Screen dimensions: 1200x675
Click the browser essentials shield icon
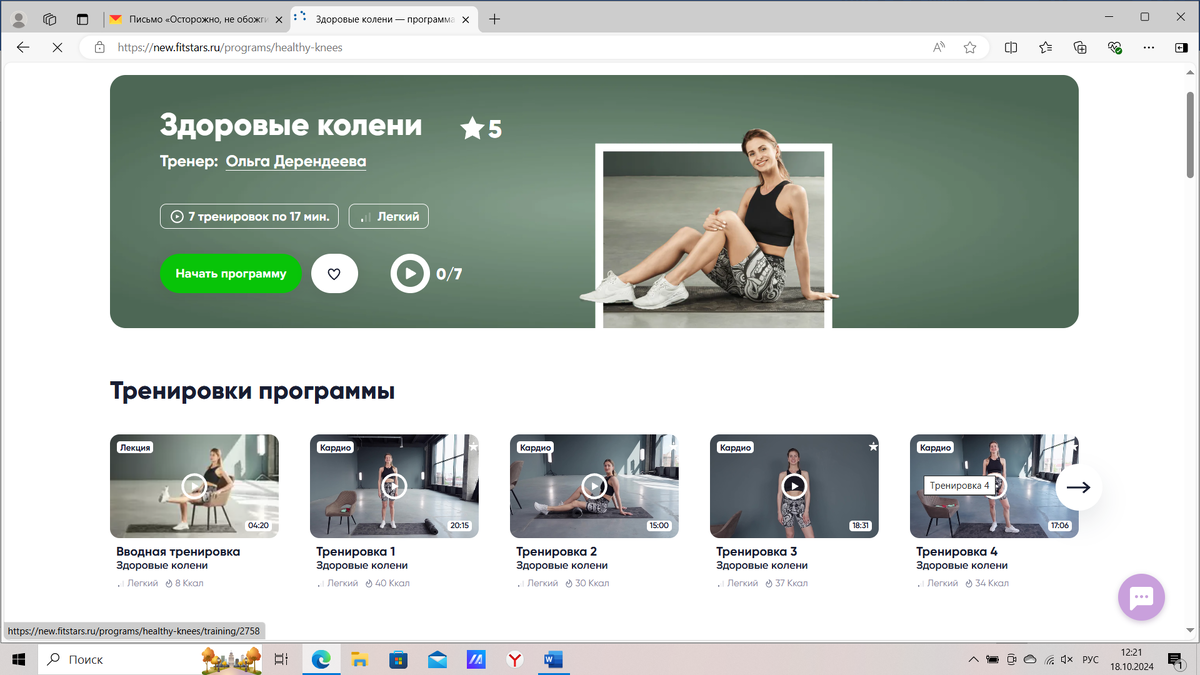pos(1113,47)
